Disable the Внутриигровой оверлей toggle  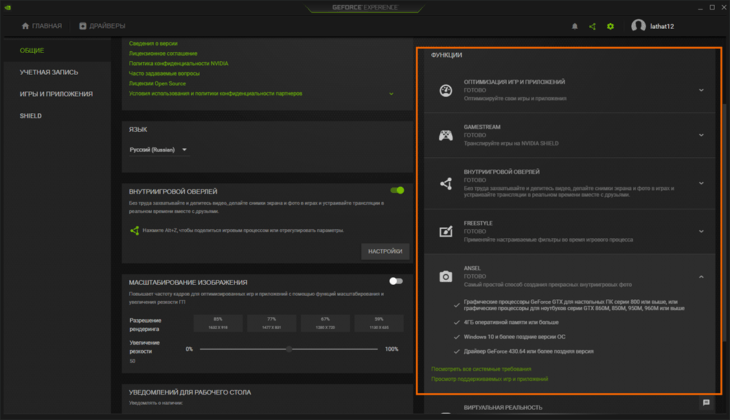[397, 190]
